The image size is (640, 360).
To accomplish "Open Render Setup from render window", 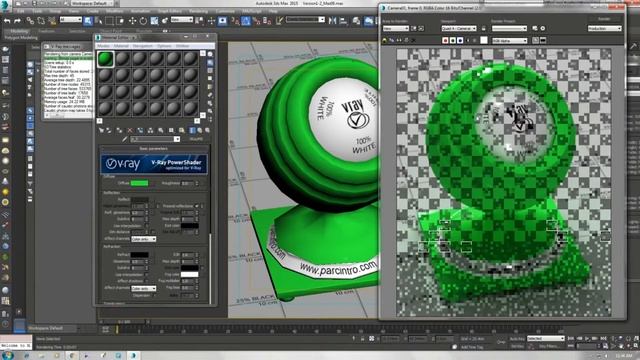I will click(x=535, y=29).
